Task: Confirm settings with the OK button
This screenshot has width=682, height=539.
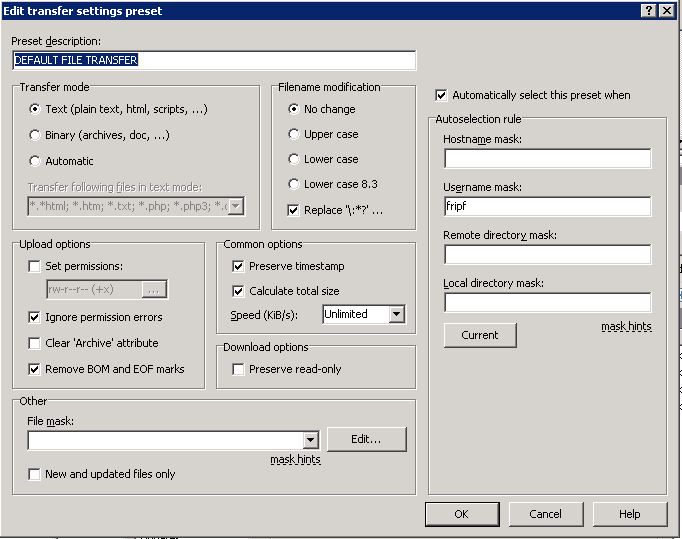Action: click(461, 514)
